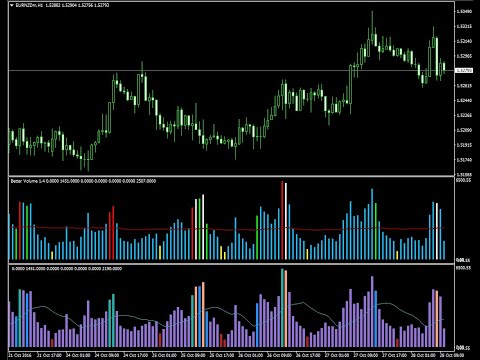Screen dimensions: 480x360
Task: Click the 27 Oct 09:00 time axis label
Action: (366, 355)
